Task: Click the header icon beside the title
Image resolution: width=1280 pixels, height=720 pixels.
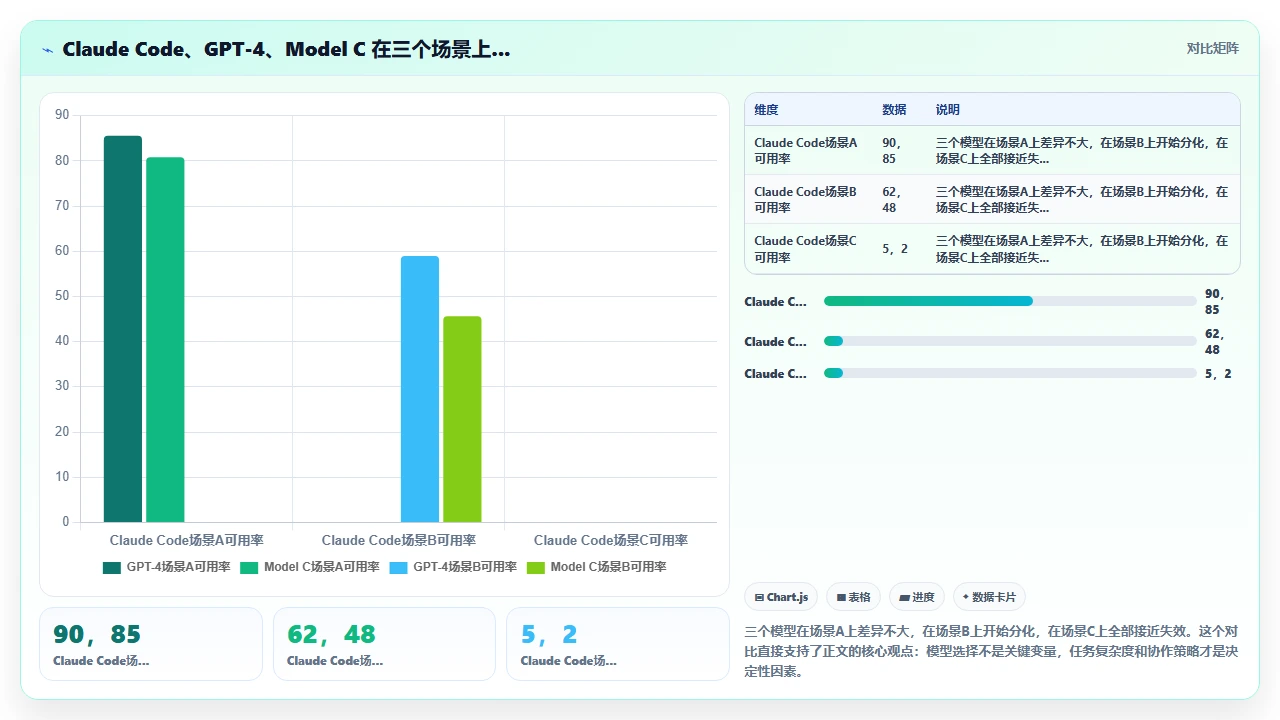Action: tap(47, 49)
